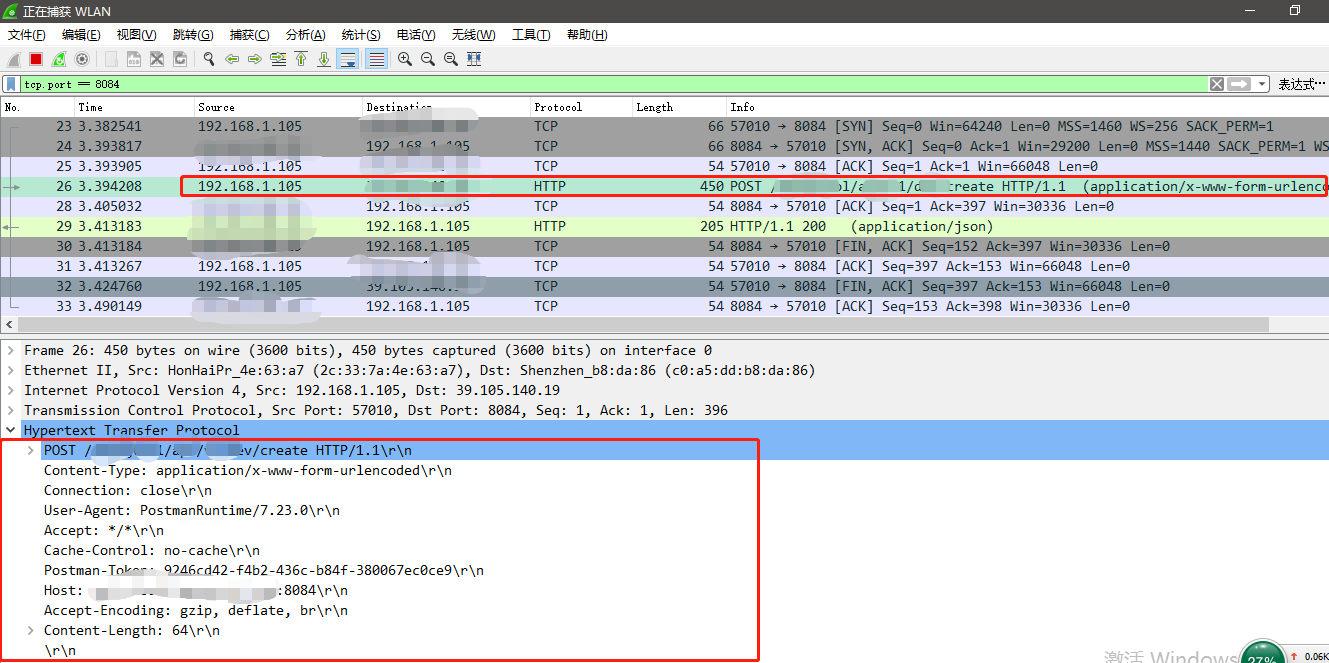Click the save capture file icon

[x=134, y=59]
